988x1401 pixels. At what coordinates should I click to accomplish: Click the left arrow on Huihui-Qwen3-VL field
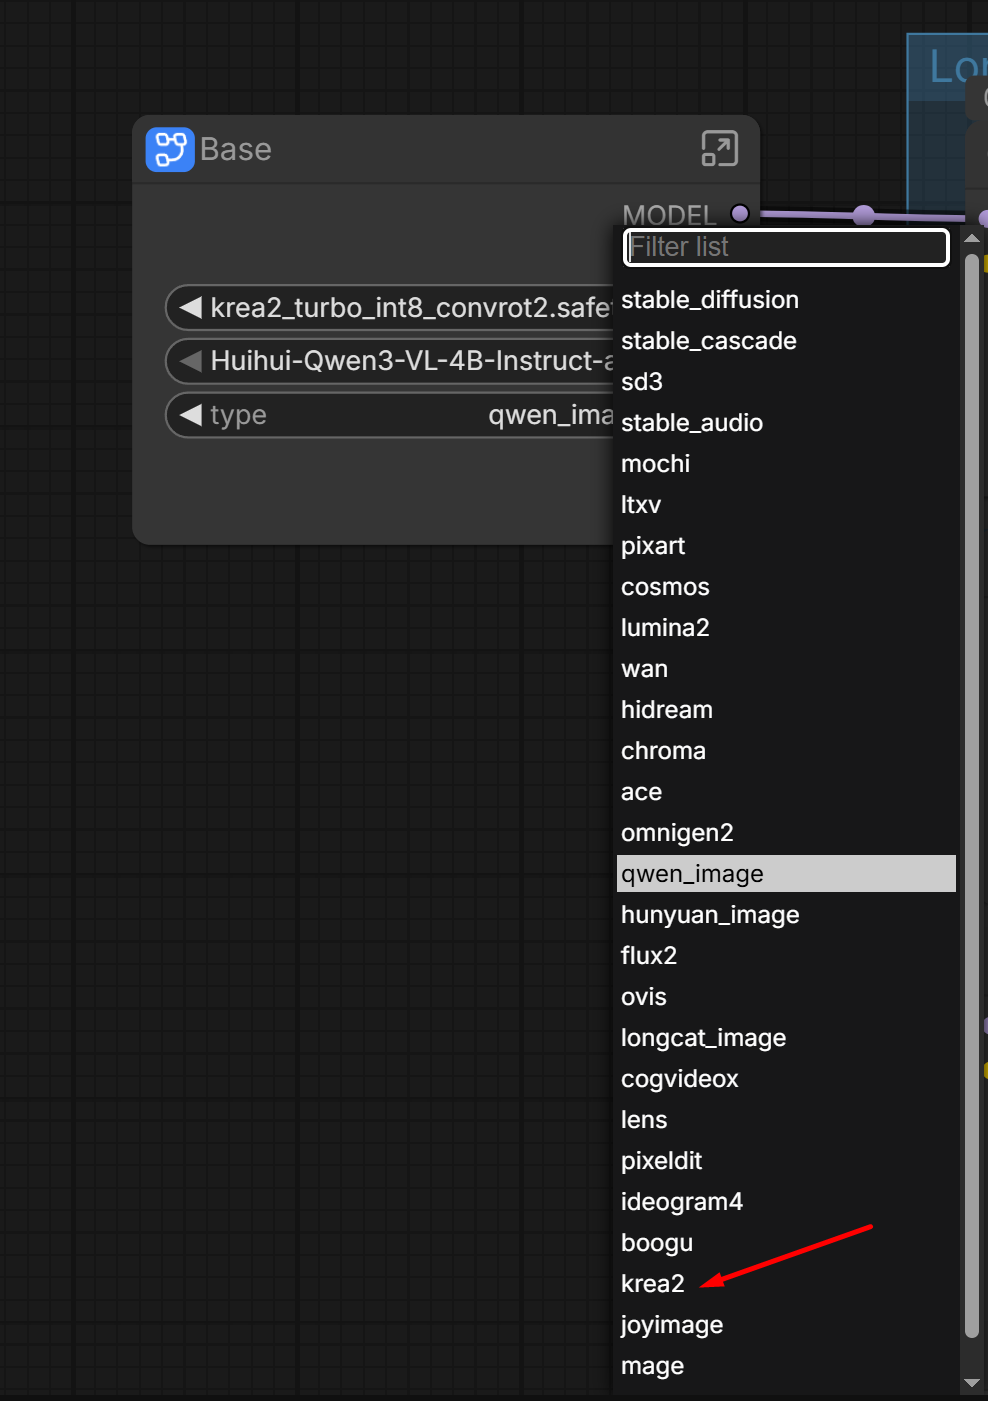coord(190,361)
